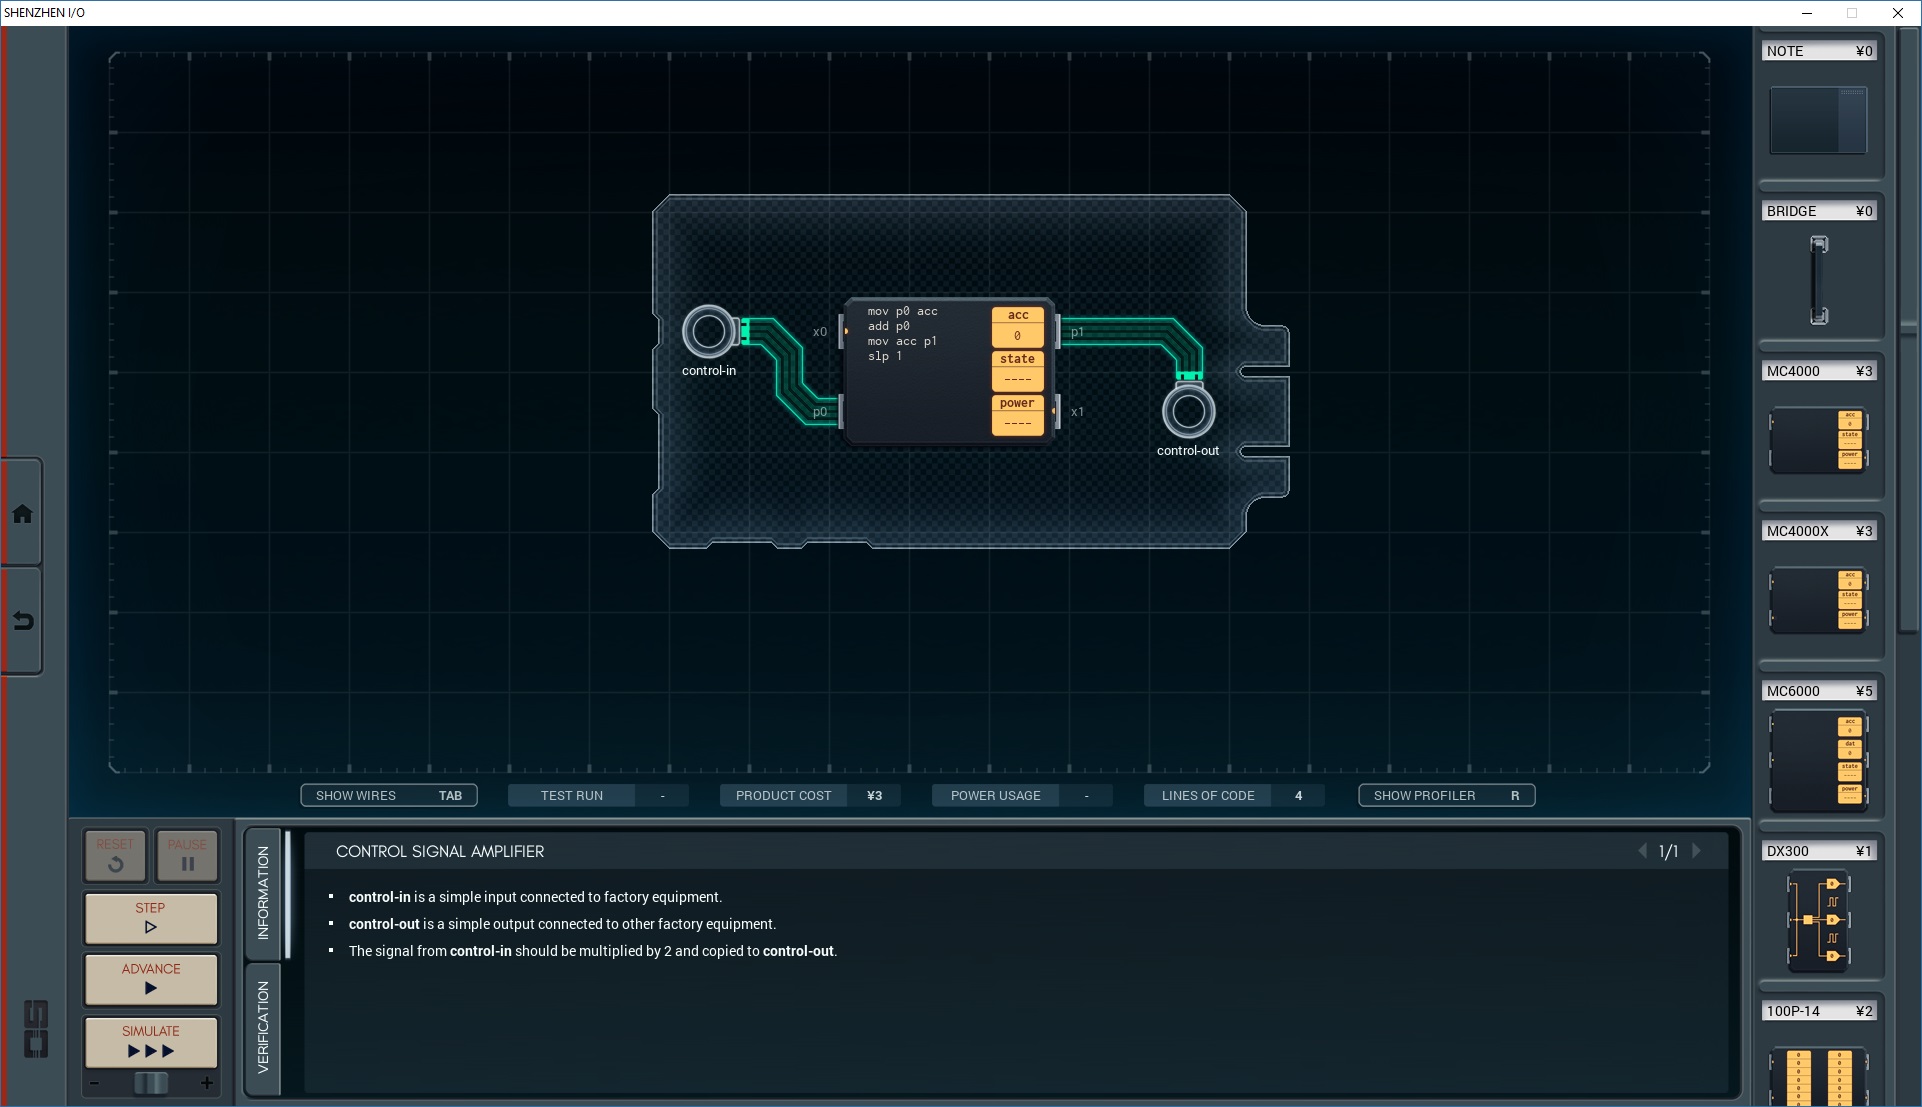Open the Verification tab
The height and width of the screenshot is (1107, 1922).
tap(263, 1027)
